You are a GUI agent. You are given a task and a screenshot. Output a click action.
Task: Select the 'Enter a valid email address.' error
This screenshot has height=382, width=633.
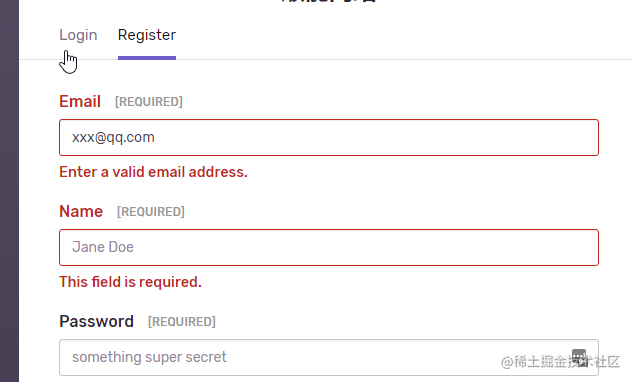pos(153,172)
